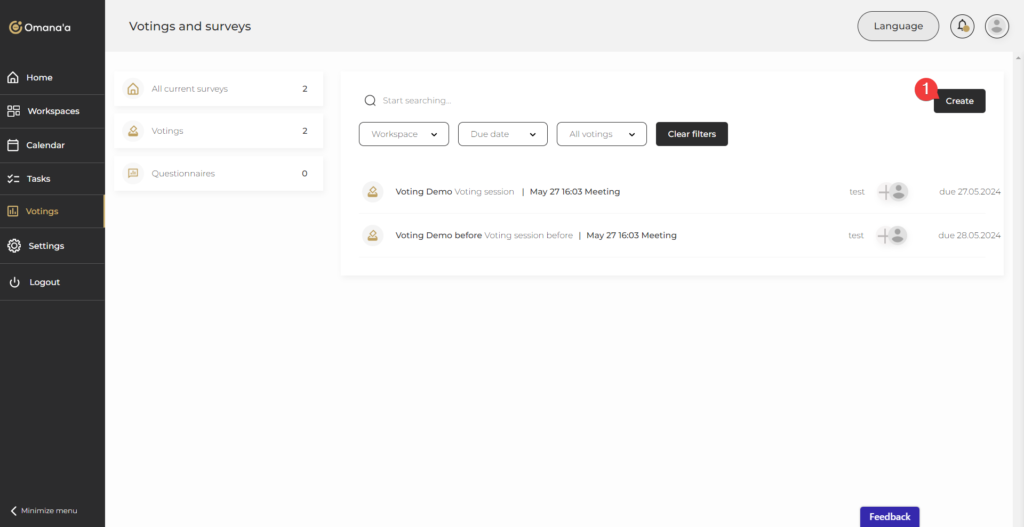Click the Voting Demo ballot icon
The width and height of the screenshot is (1024, 527).
372,192
